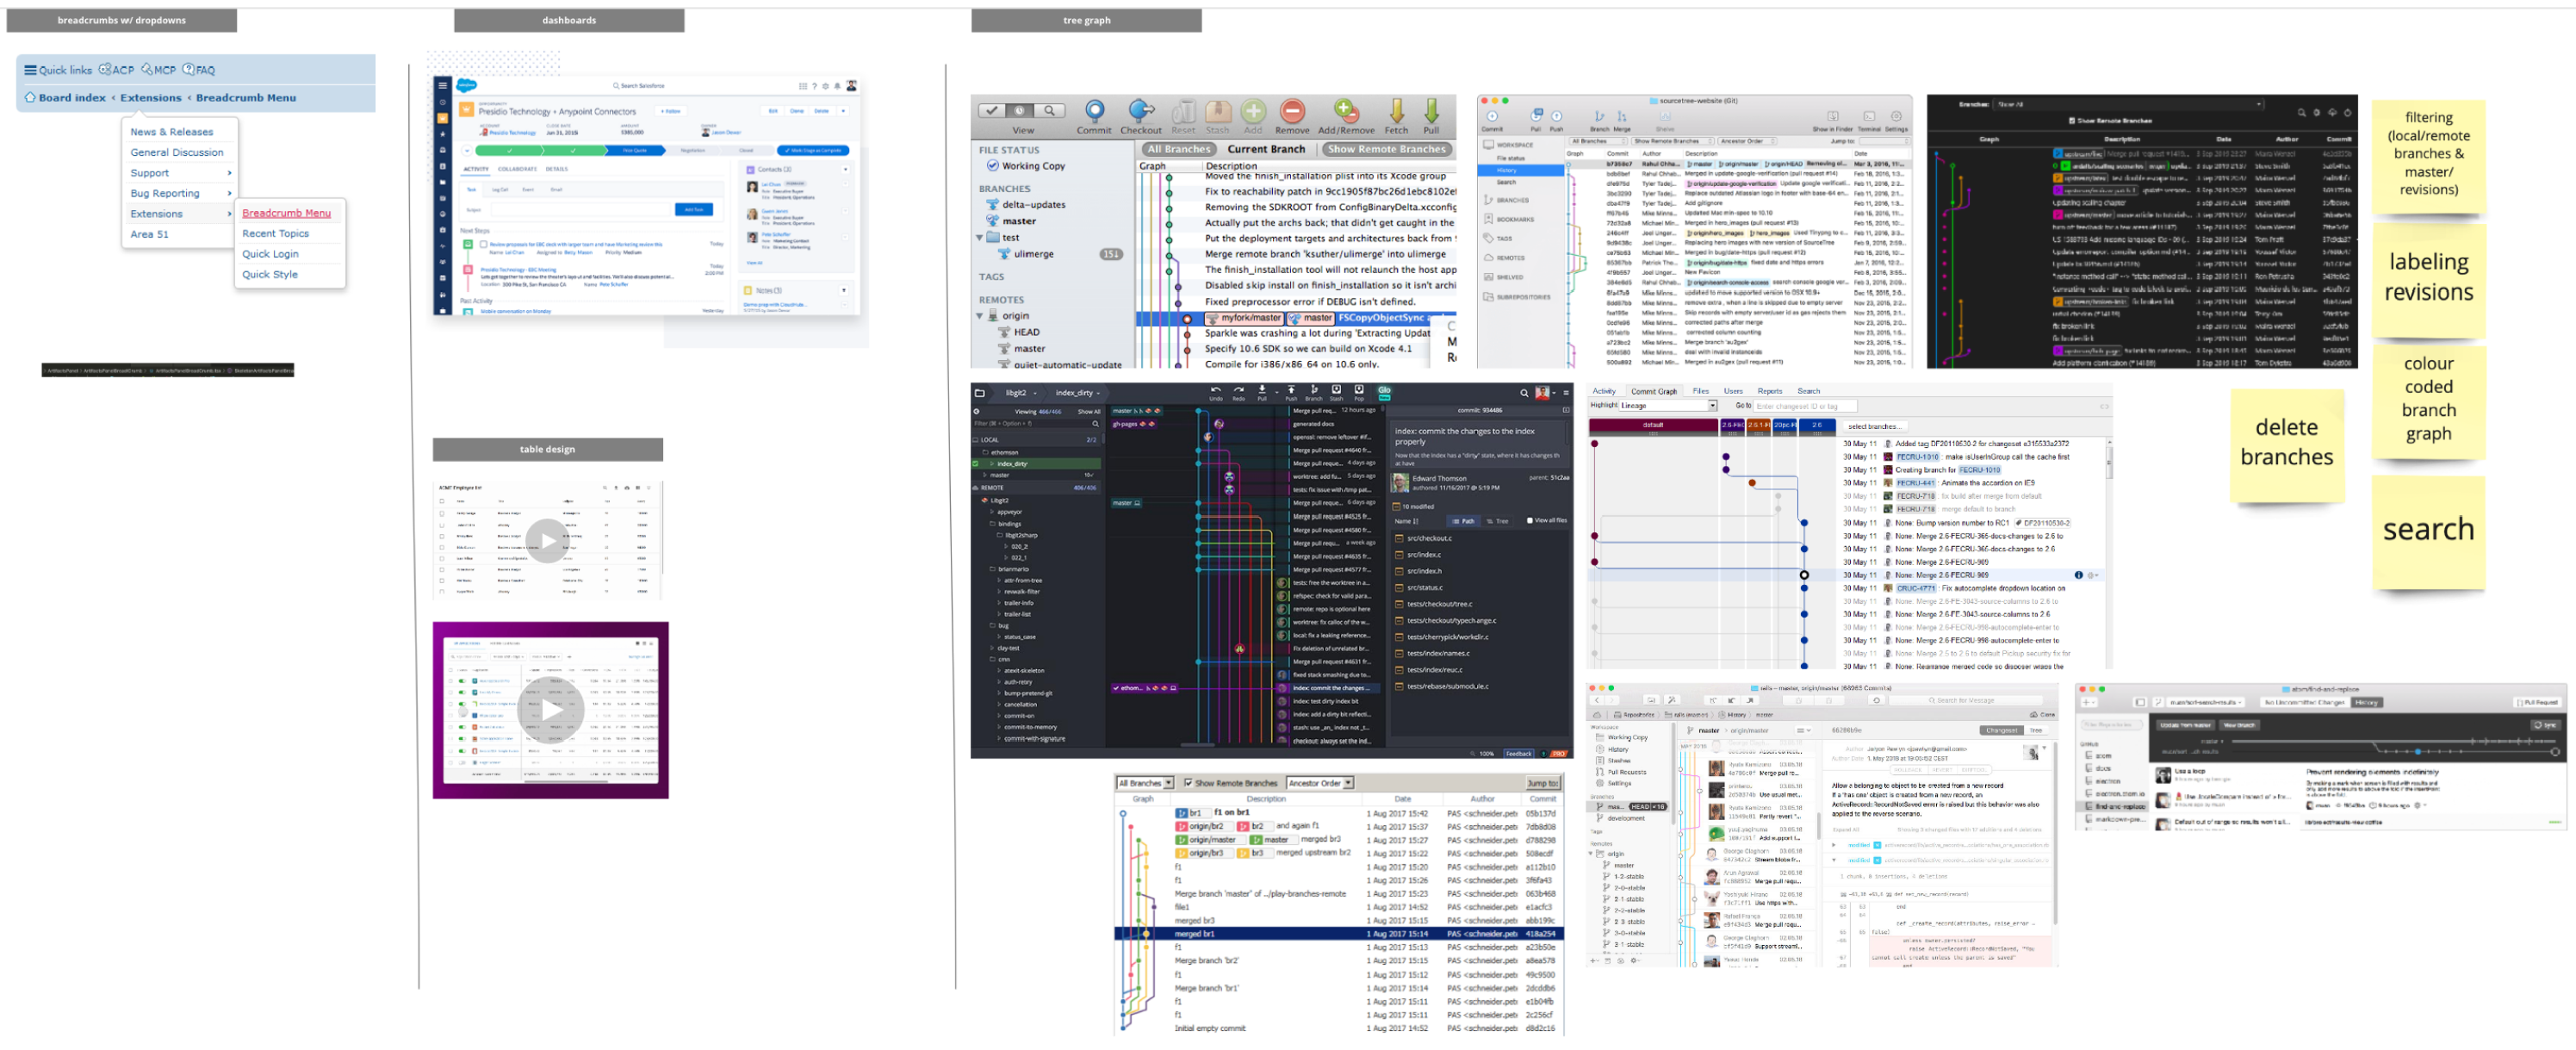Open the All Branches dropdown in bottom graph

point(1145,783)
